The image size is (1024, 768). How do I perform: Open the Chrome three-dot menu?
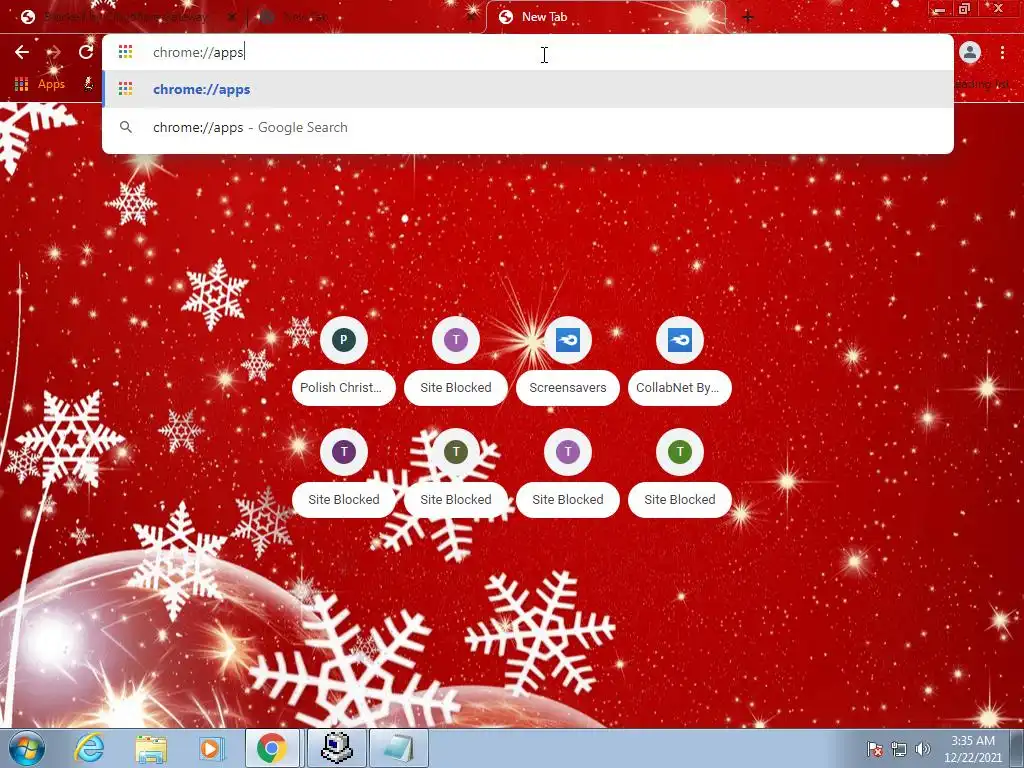tap(1002, 52)
